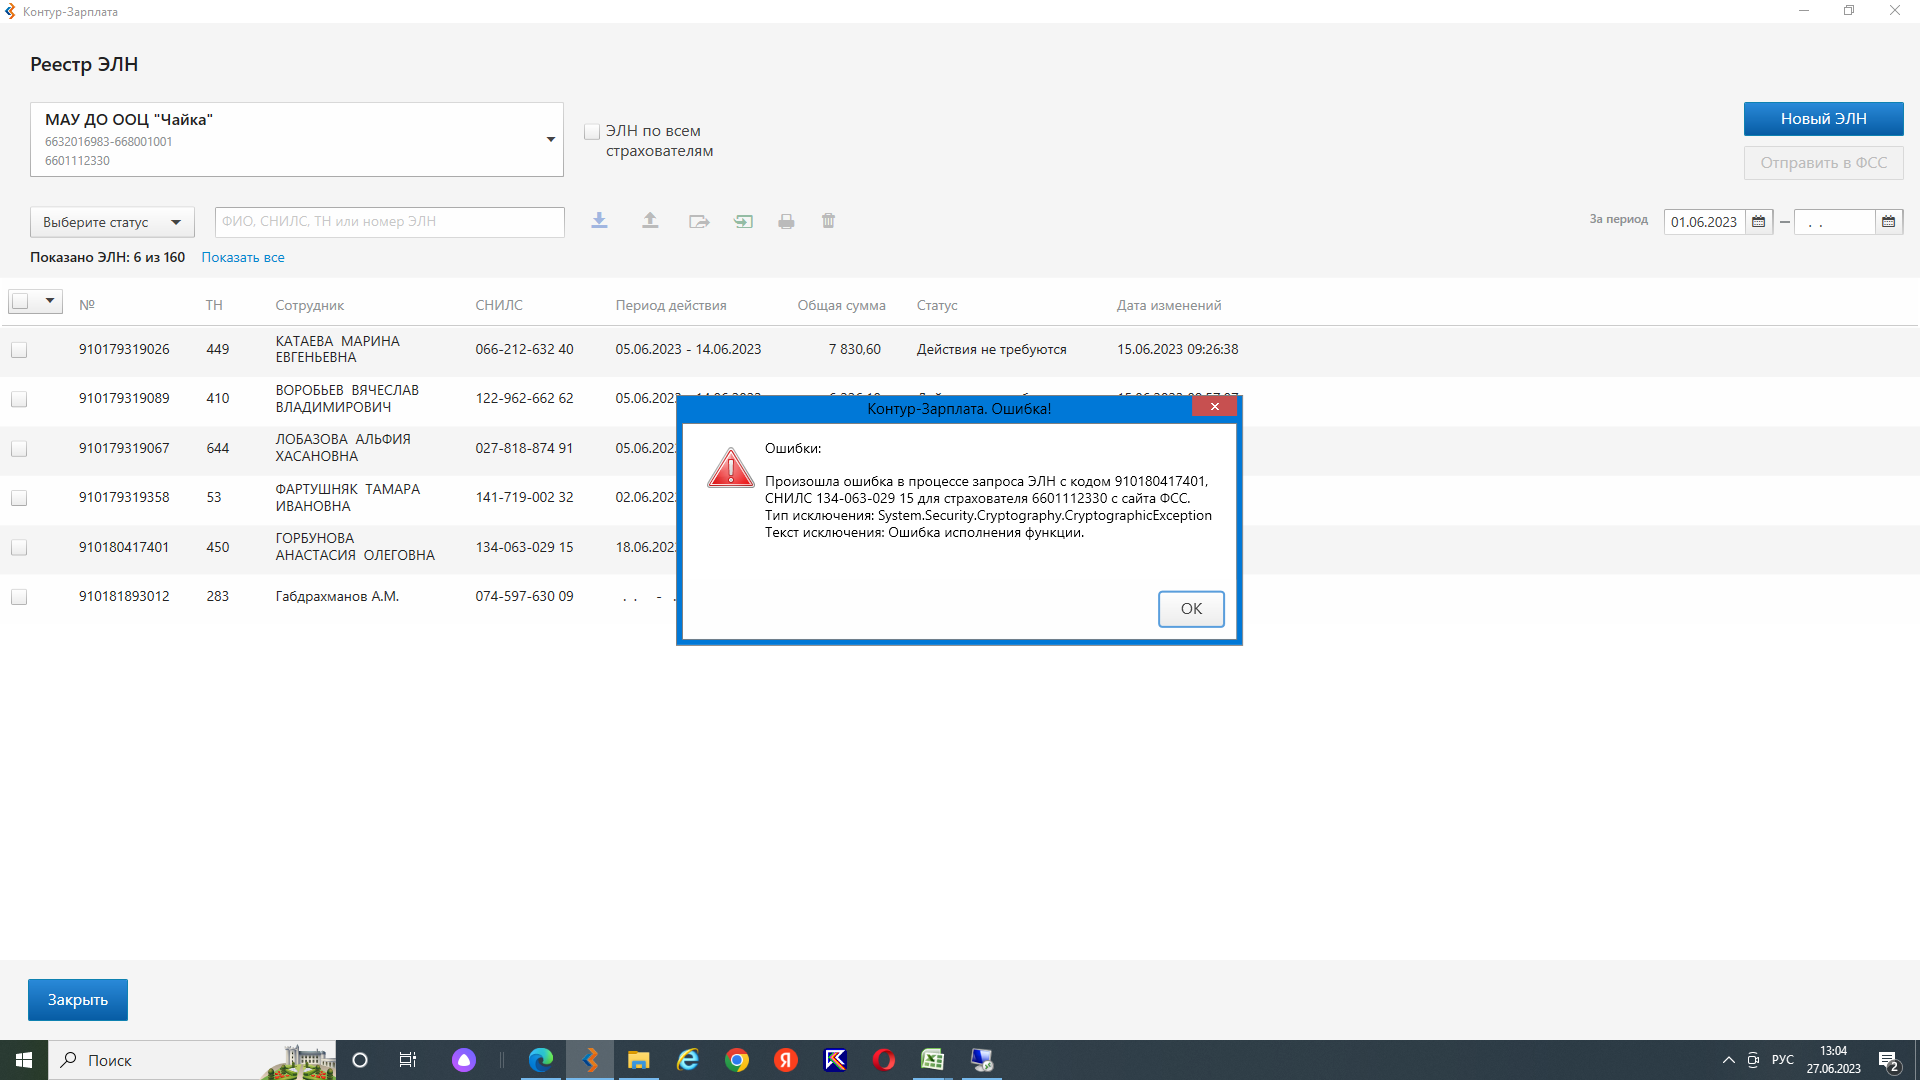Image resolution: width=1920 pixels, height=1080 pixels.
Task: Open the Windows Start menu
Action: coord(24,1060)
